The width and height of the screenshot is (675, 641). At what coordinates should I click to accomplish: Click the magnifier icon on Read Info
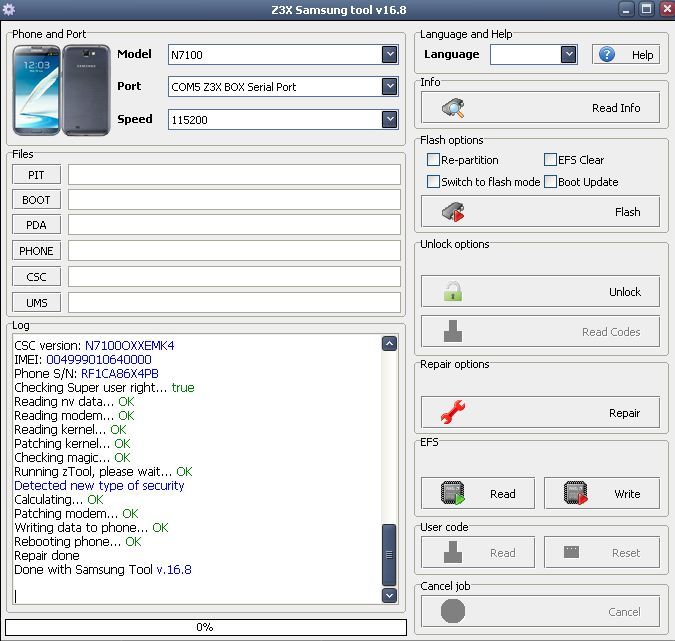tap(454, 108)
